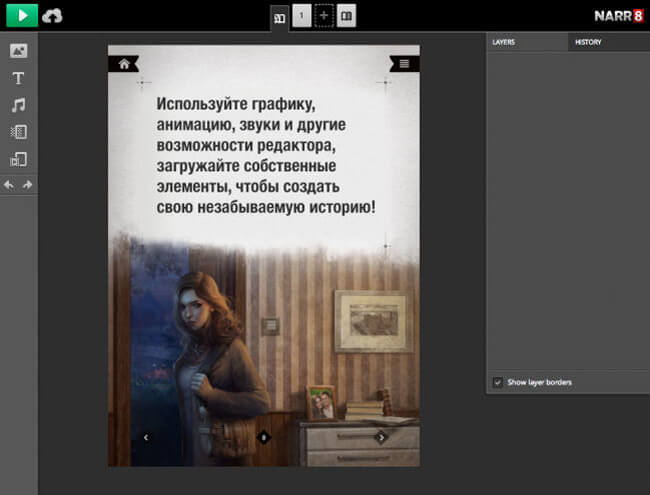Select the Text tool
This screenshot has height=495, width=650.
(x=18, y=78)
